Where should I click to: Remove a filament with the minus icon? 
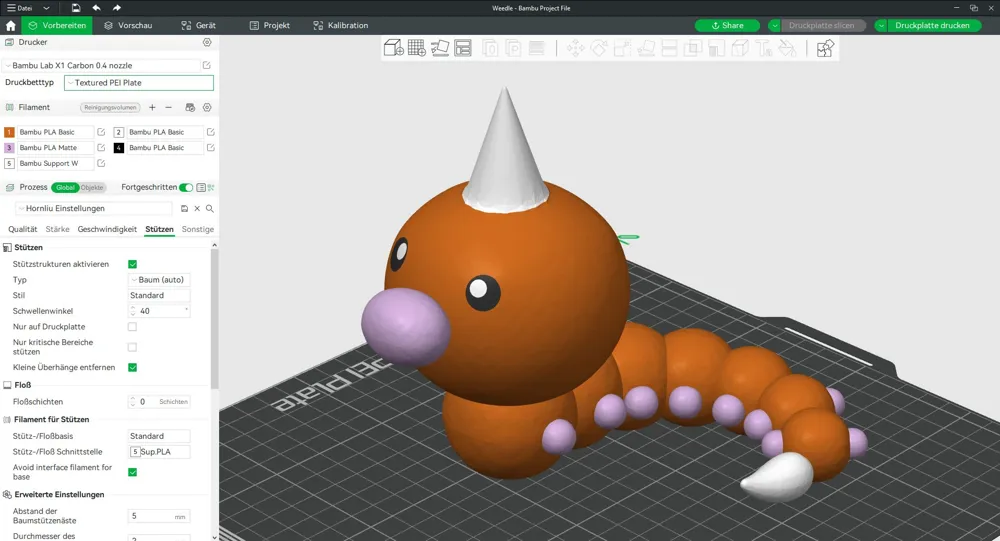click(x=168, y=107)
